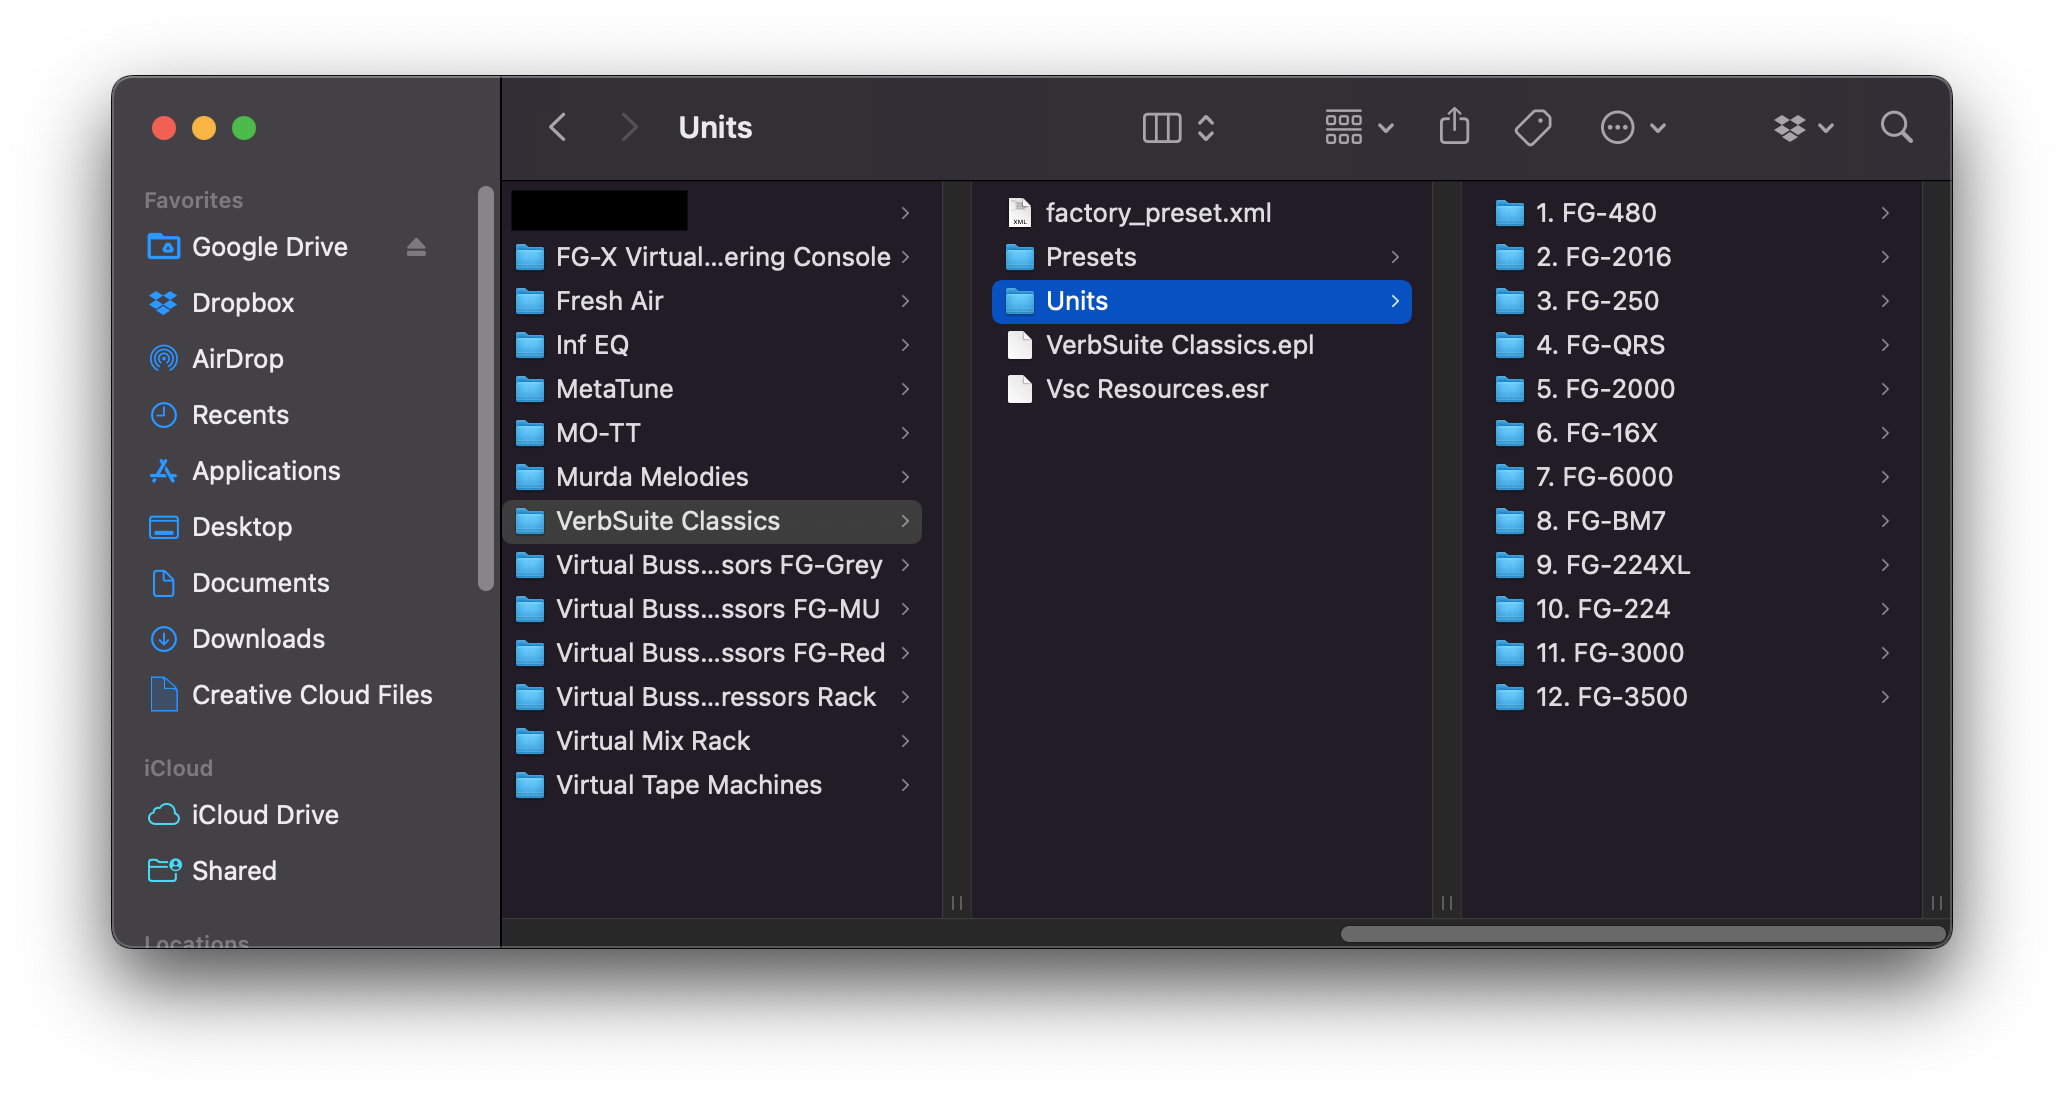Screen dimensions: 2064x1096
Task: Click the Search magnifier icon
Action: pyautogui.click(x=1896, y=128)
